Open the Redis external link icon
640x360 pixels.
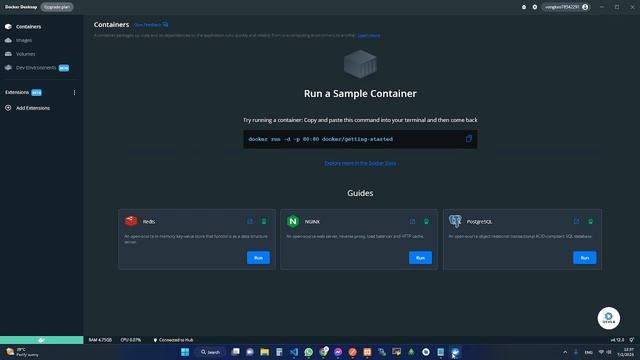click(x=250, y=221)
